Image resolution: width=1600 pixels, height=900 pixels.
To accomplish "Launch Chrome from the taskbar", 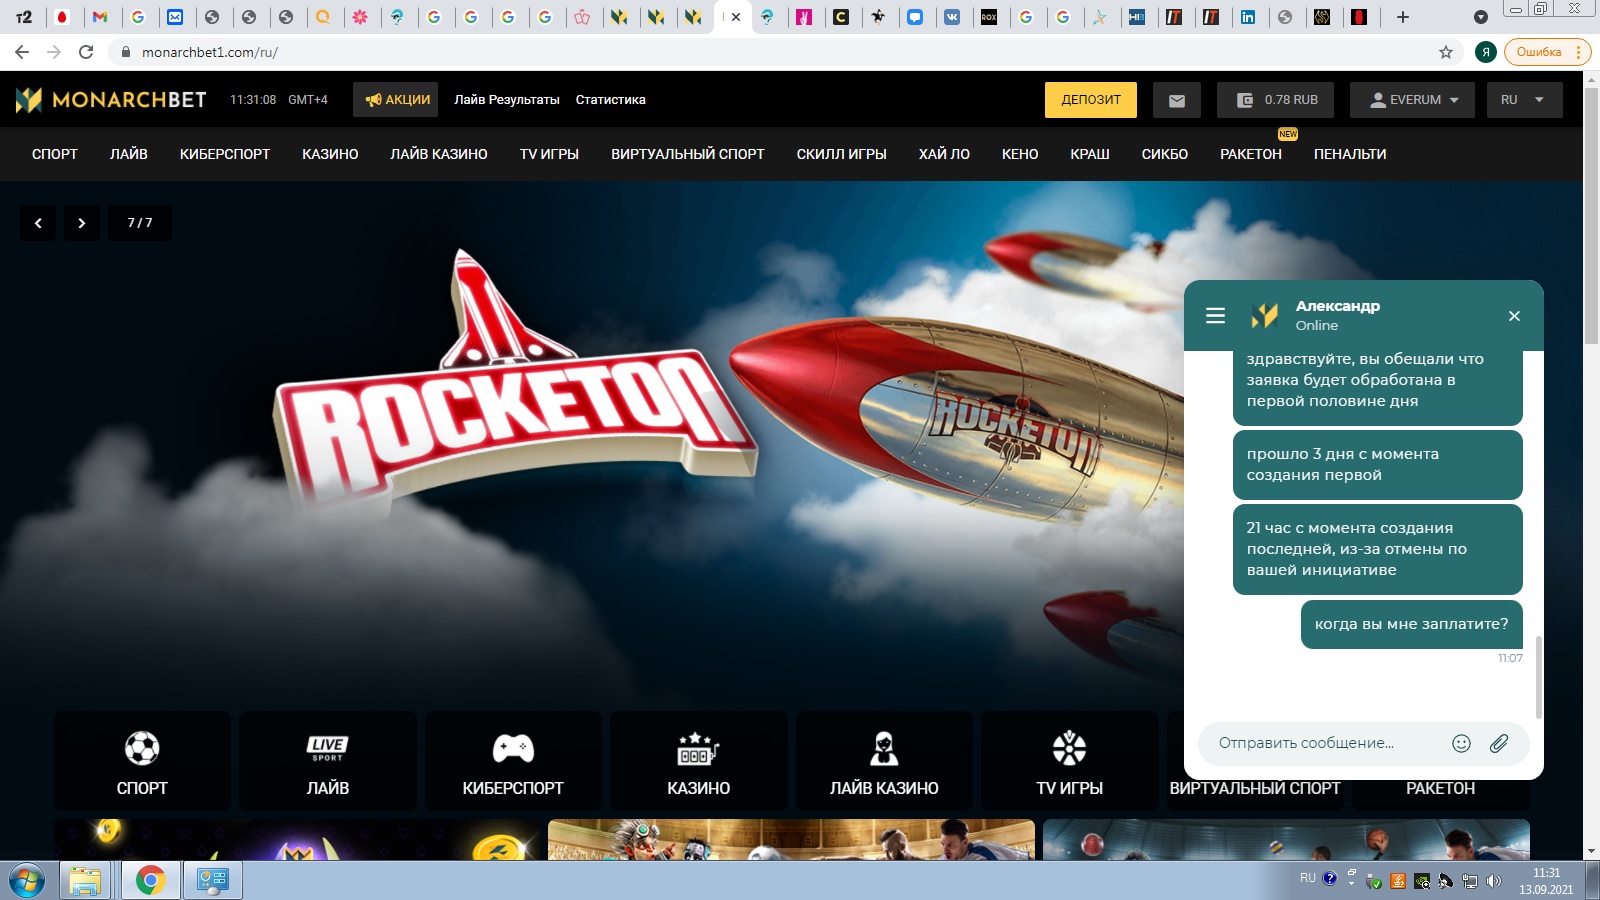I will (x=150, y=881).
